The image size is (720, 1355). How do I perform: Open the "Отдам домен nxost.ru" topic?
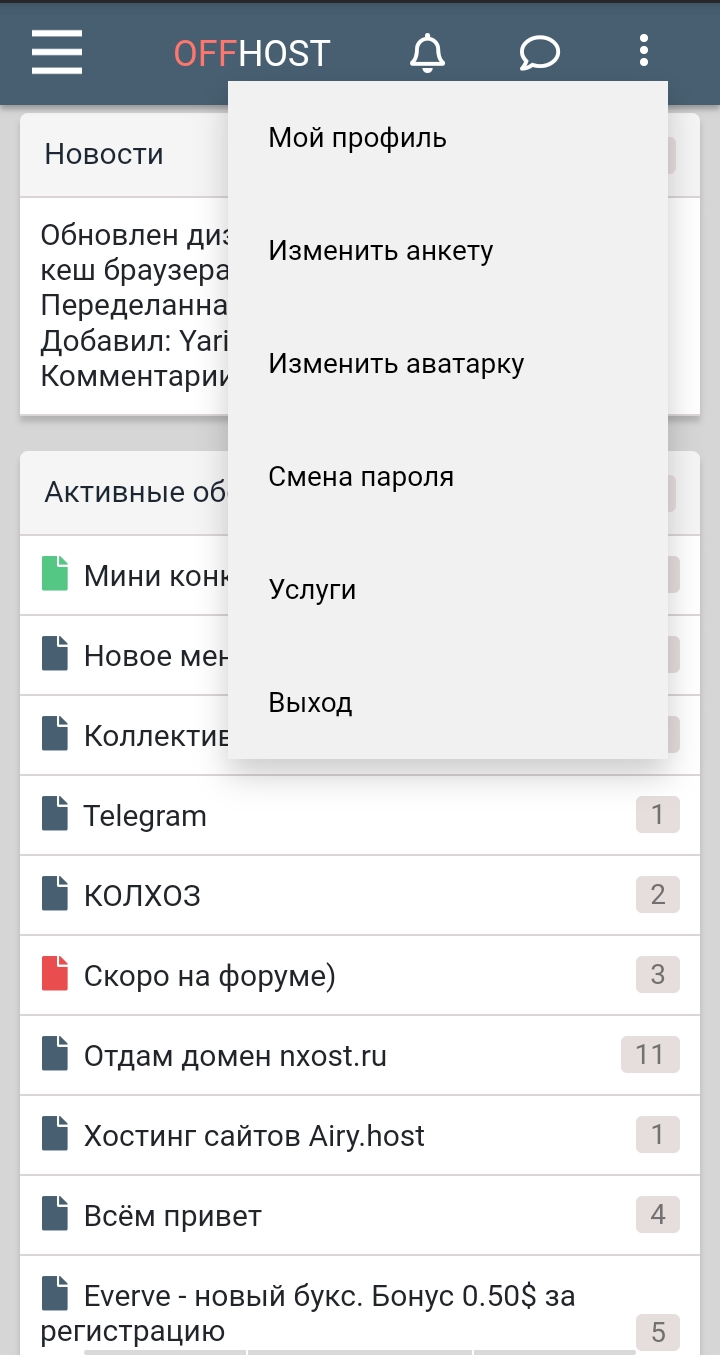(235, 1056)
